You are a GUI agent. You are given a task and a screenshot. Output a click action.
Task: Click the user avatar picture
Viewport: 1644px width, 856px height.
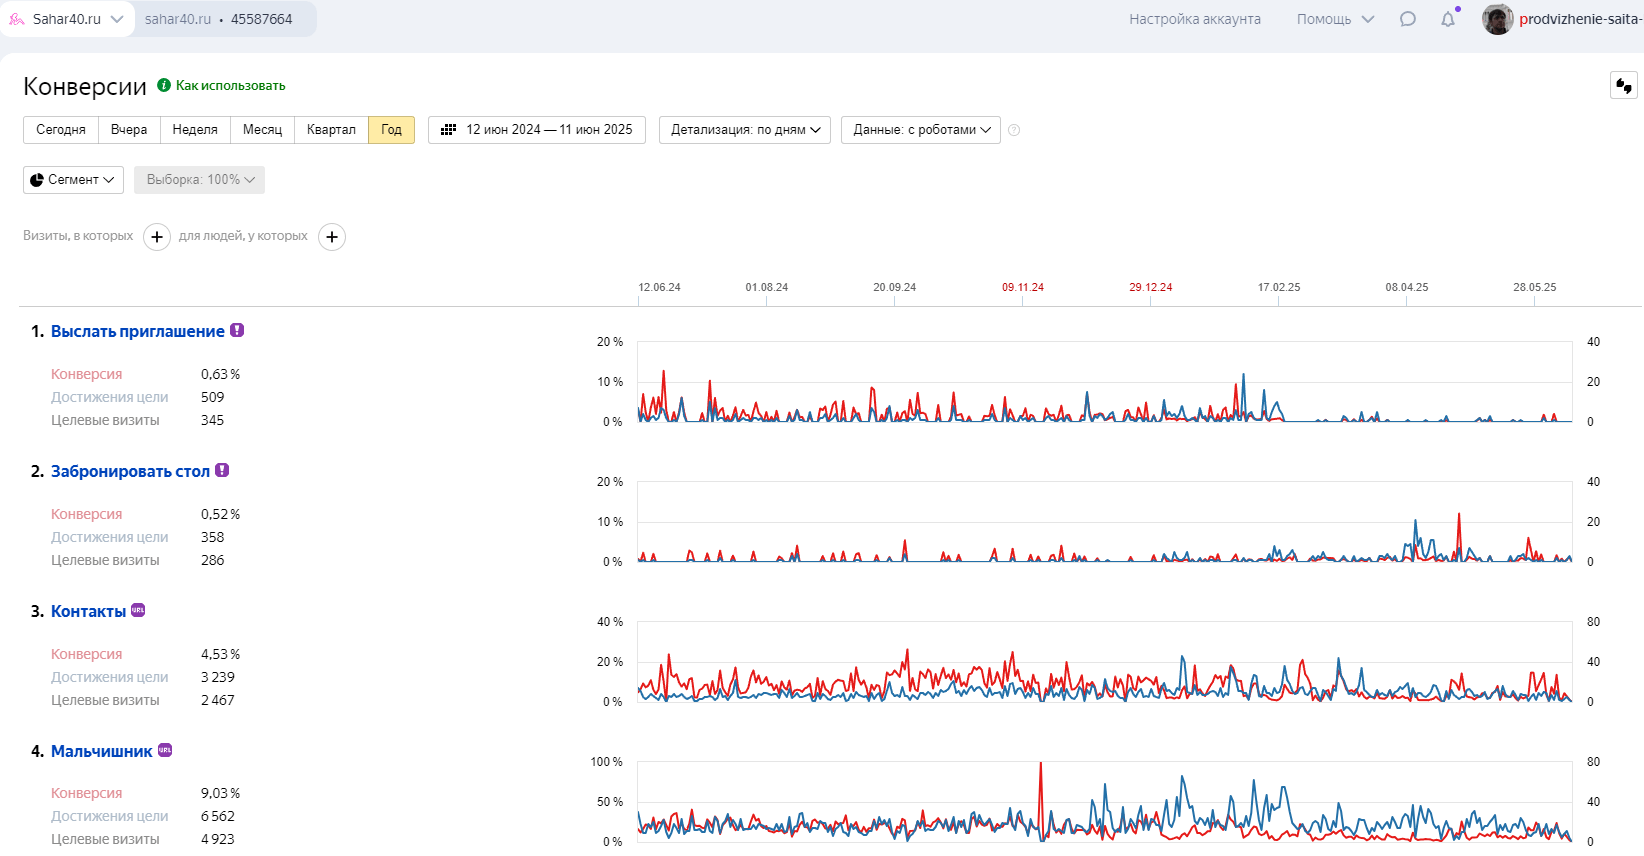coord(1497,19)
